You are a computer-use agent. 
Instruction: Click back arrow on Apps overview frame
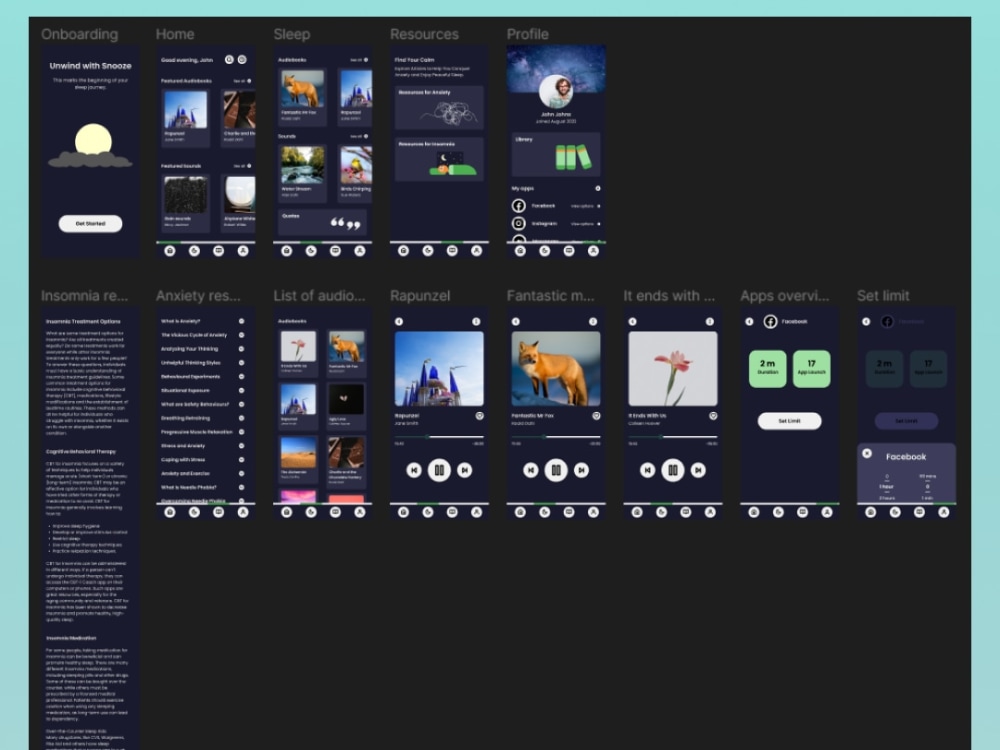(749, 321)
